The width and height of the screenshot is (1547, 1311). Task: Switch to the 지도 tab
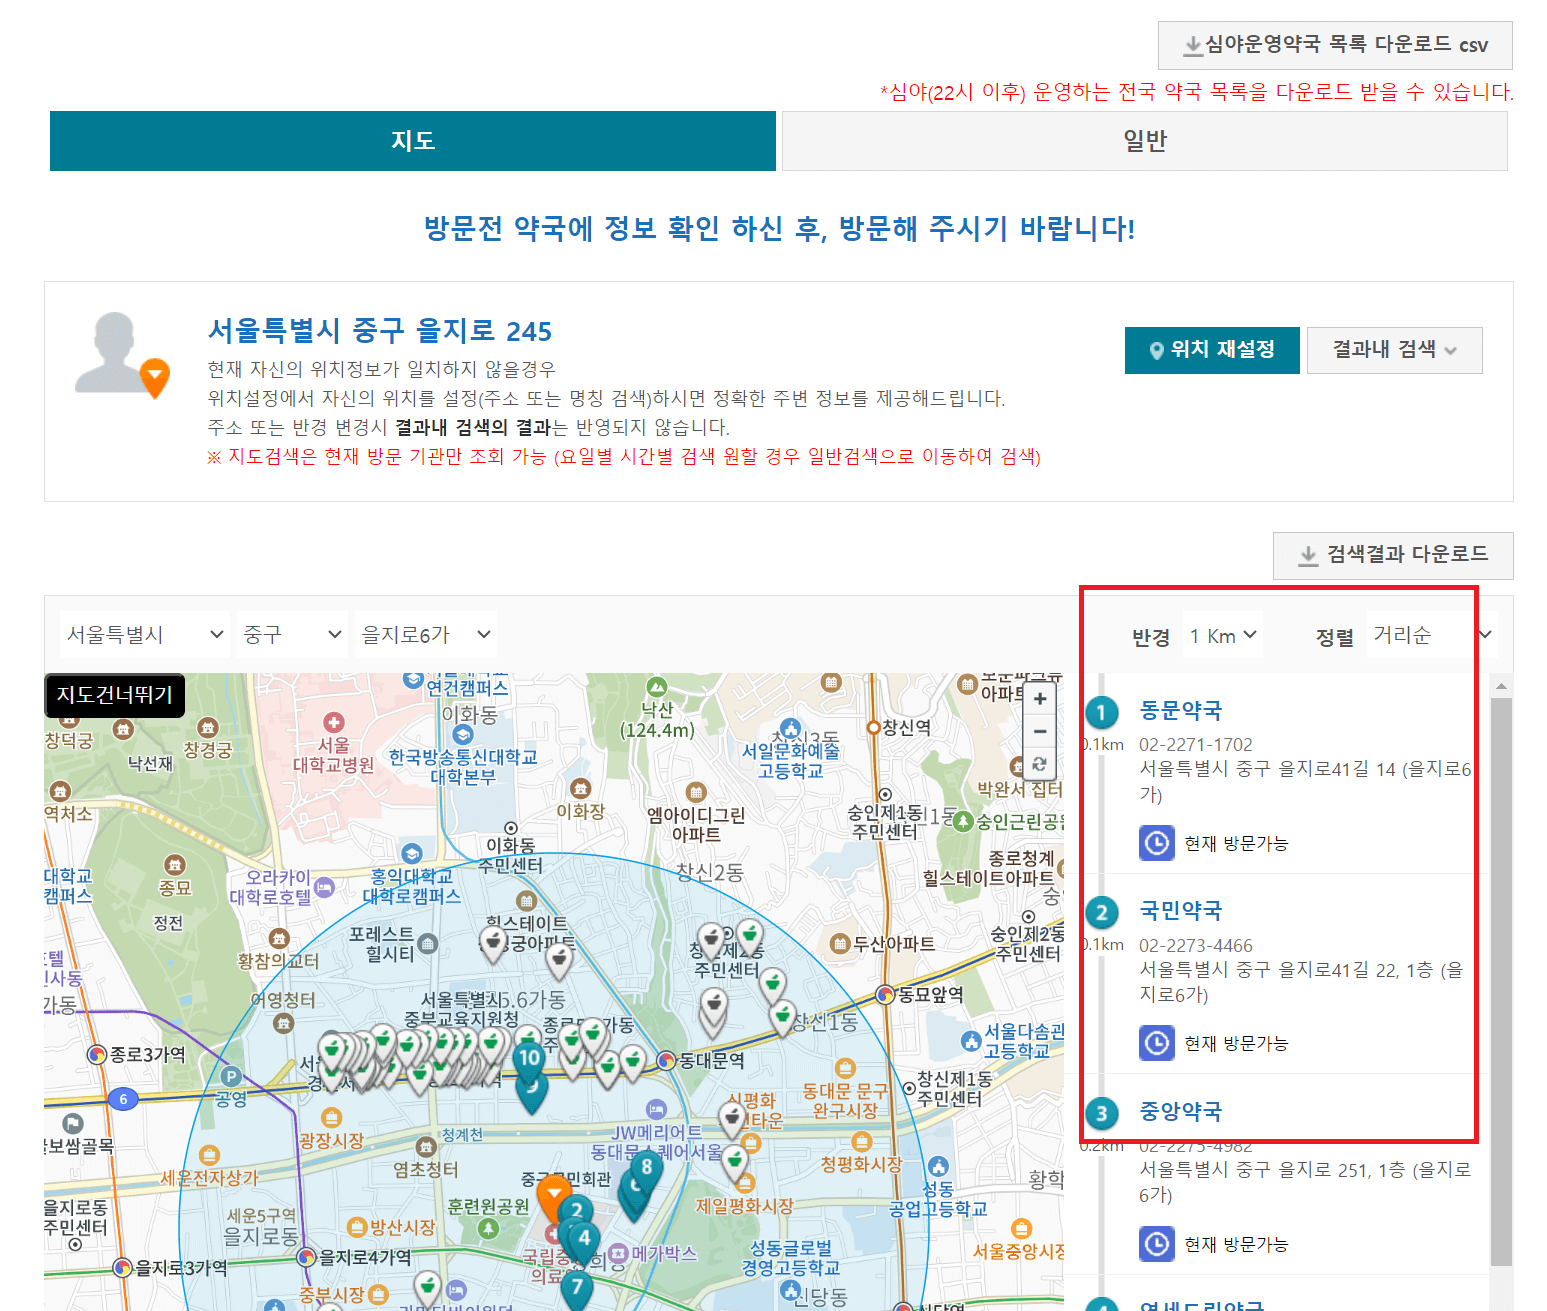pyautogui.click(x=413, y=141)
